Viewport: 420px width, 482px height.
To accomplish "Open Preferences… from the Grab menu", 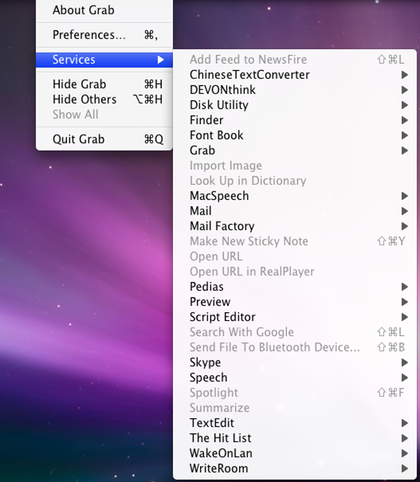I will (x=104, y=35).
